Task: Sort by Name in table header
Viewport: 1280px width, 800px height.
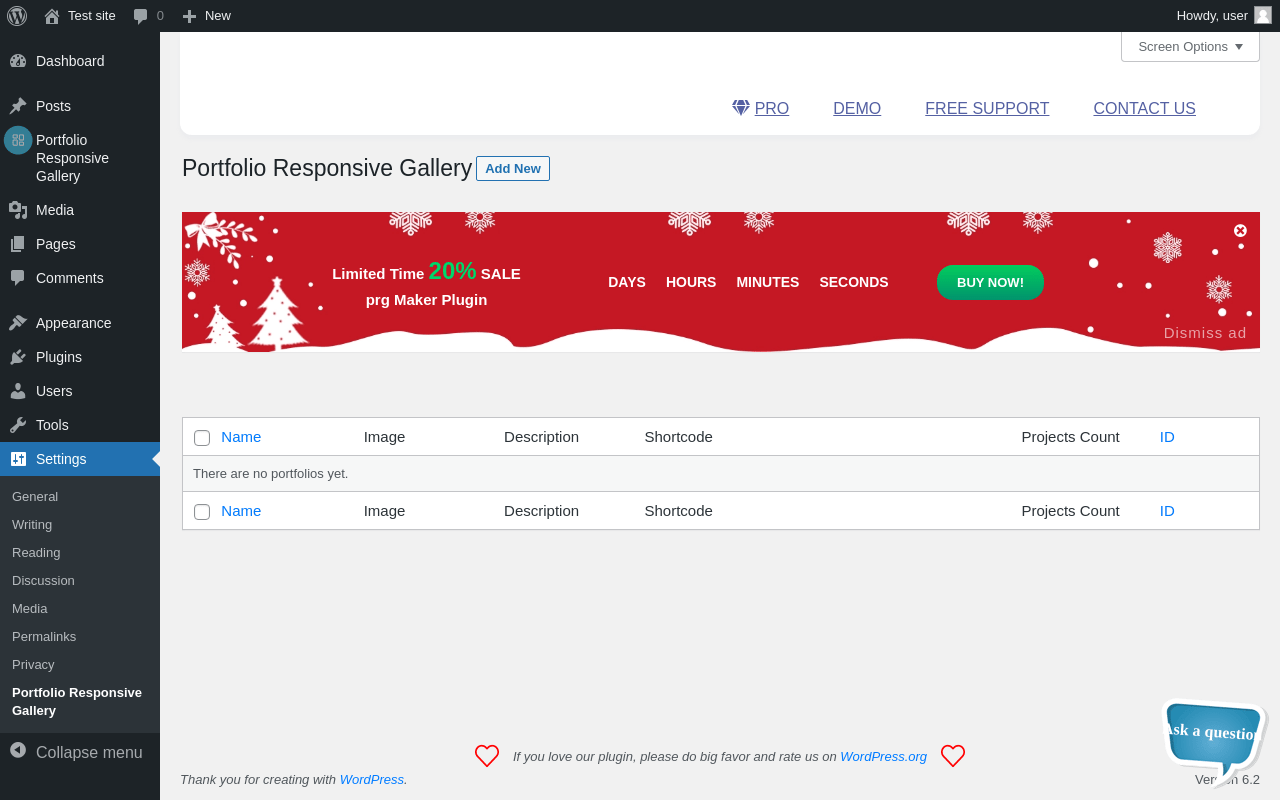Action: pos(241,437)
